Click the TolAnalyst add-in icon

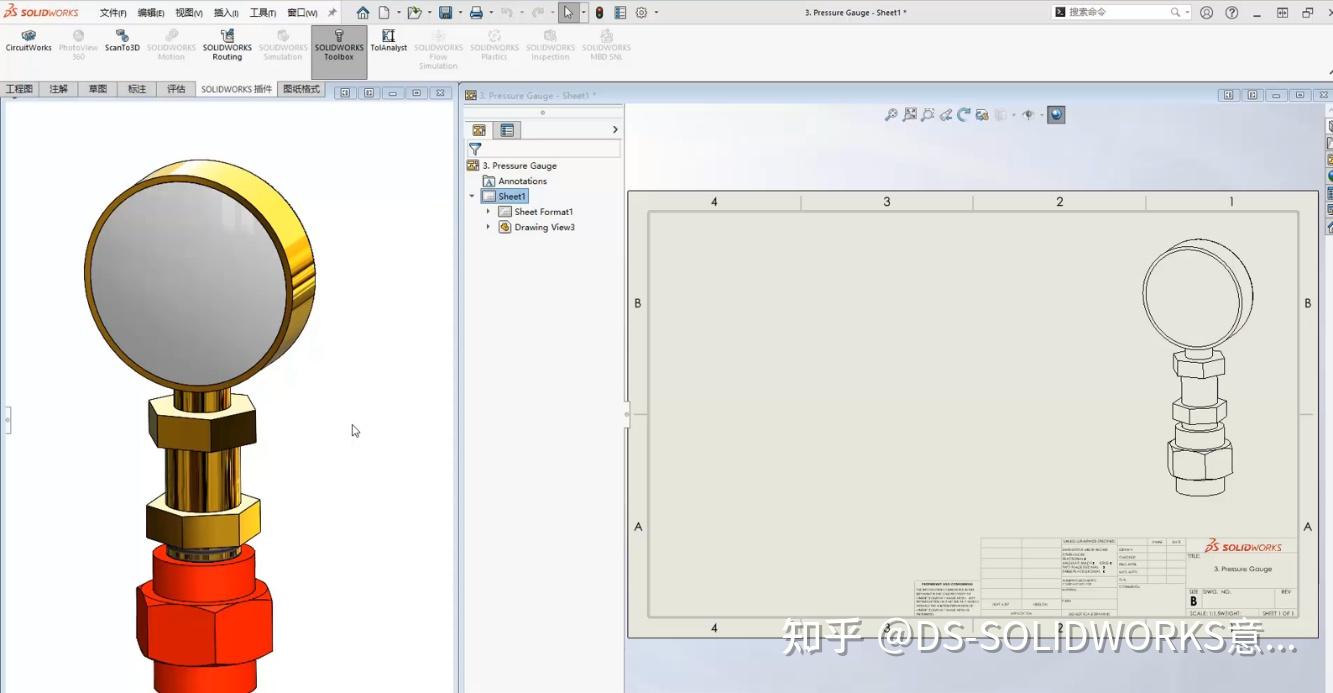(389, 45)
